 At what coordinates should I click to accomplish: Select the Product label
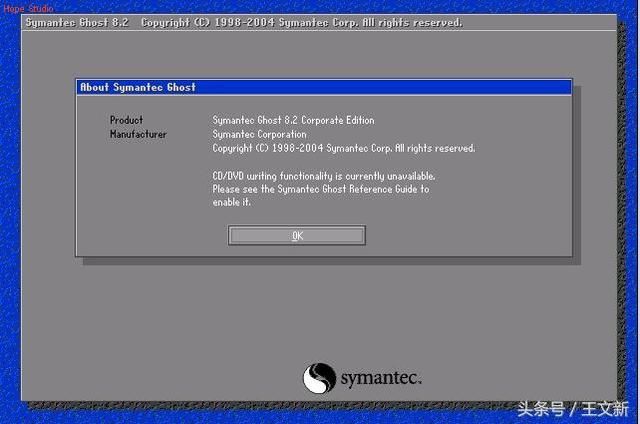point(126,120)
